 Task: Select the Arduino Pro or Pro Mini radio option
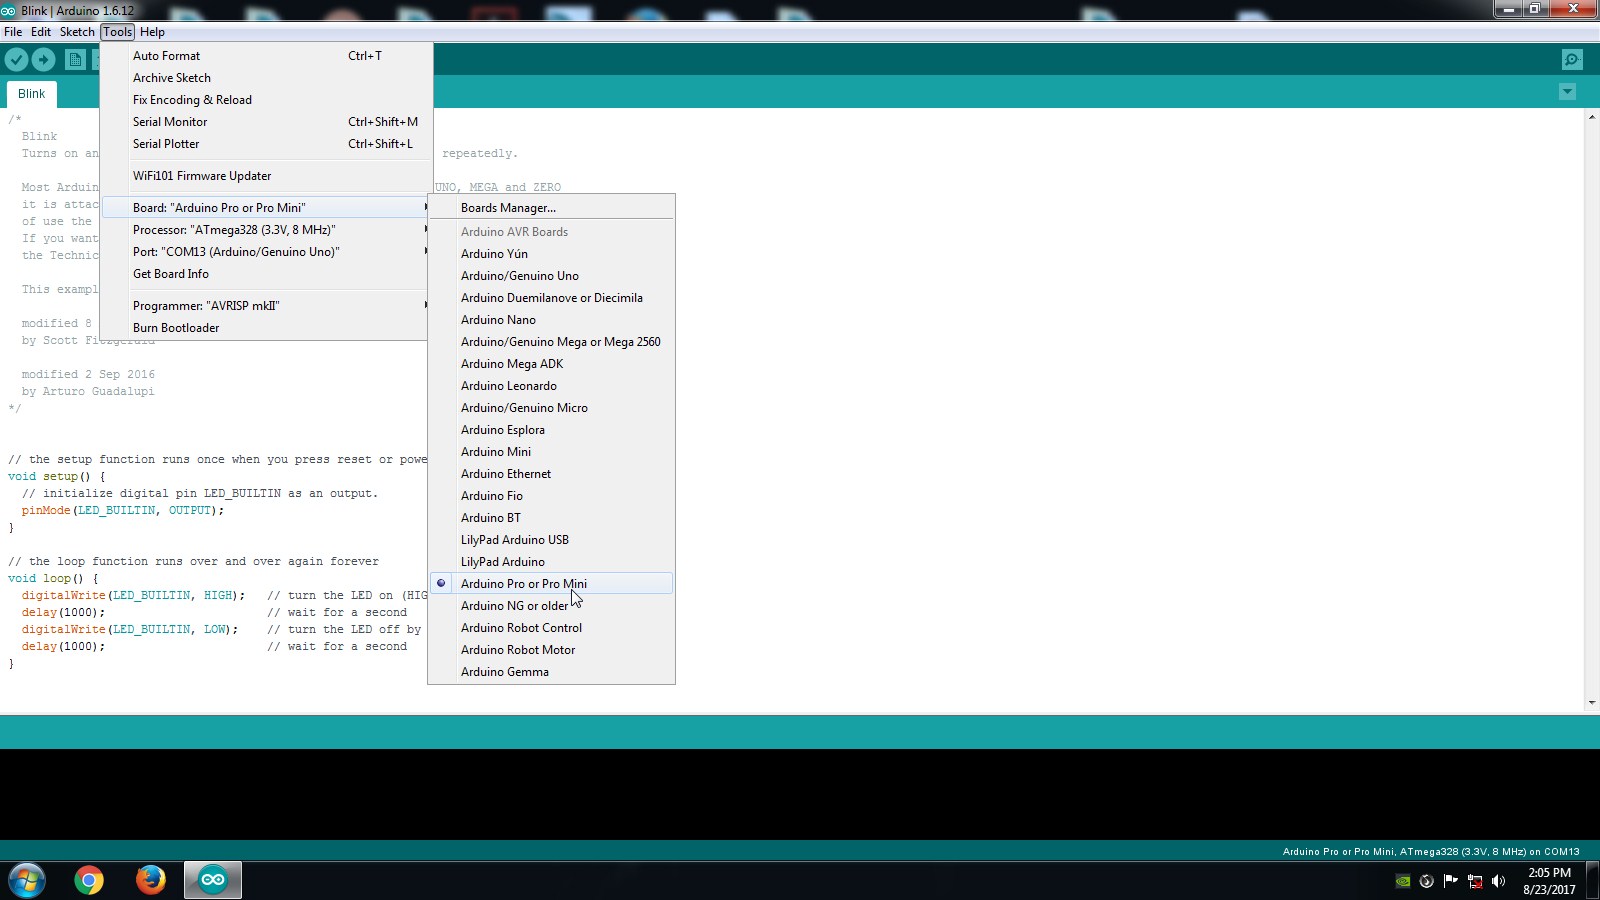pos(551,584)
